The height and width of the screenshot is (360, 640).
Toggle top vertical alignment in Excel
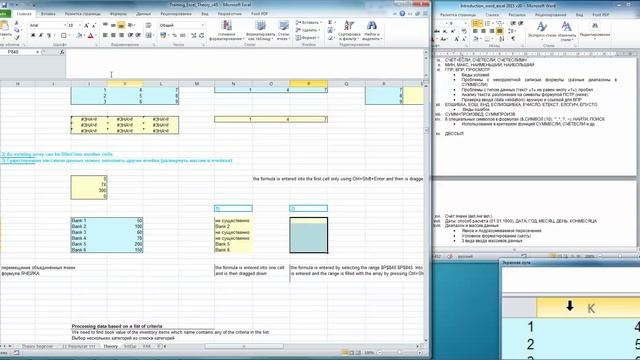(105, 25)
